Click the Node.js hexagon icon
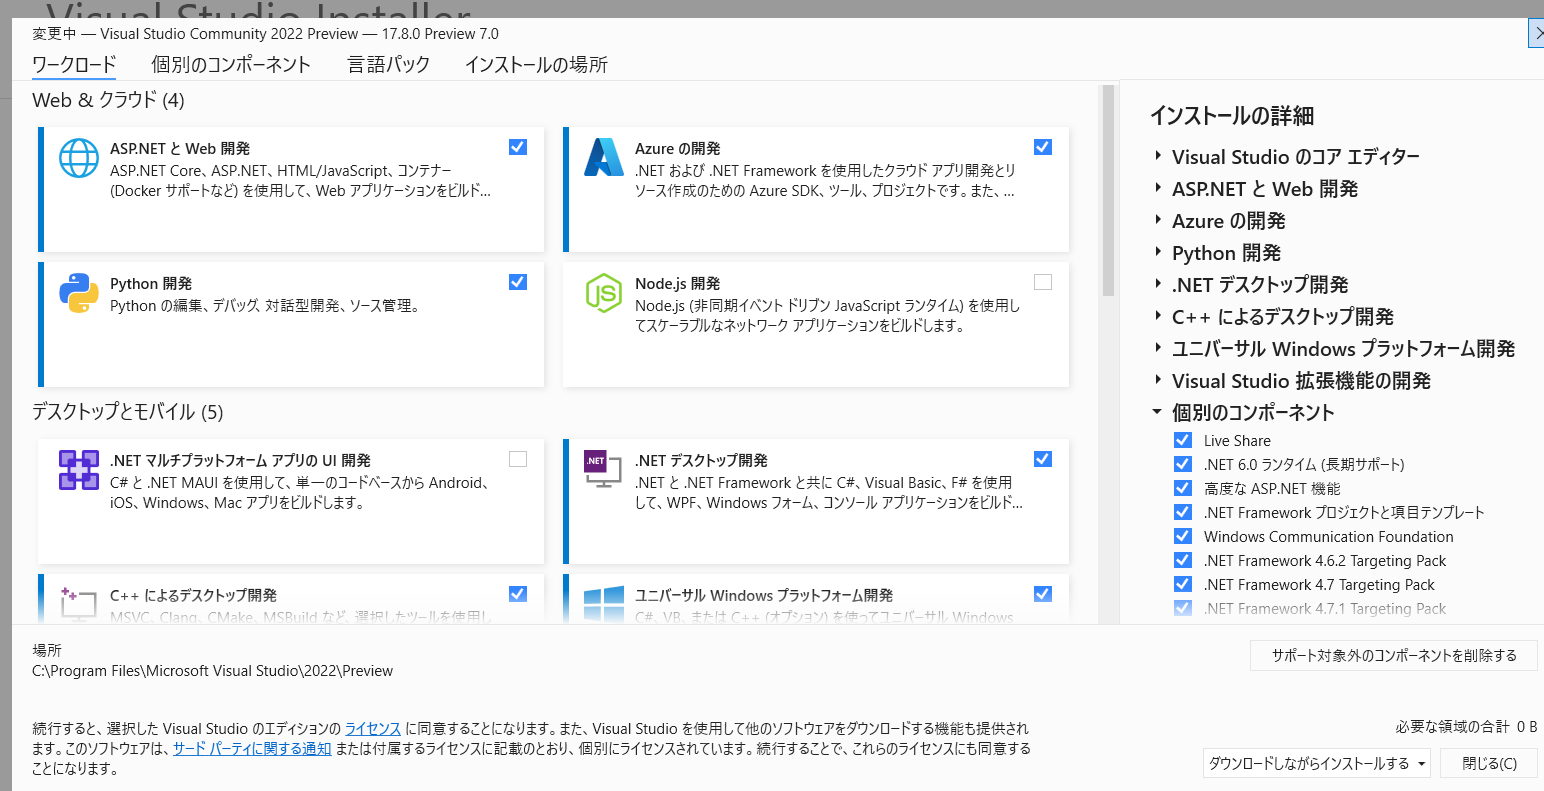This screenshot has height=791, width=1544. (x=603, y=293)
